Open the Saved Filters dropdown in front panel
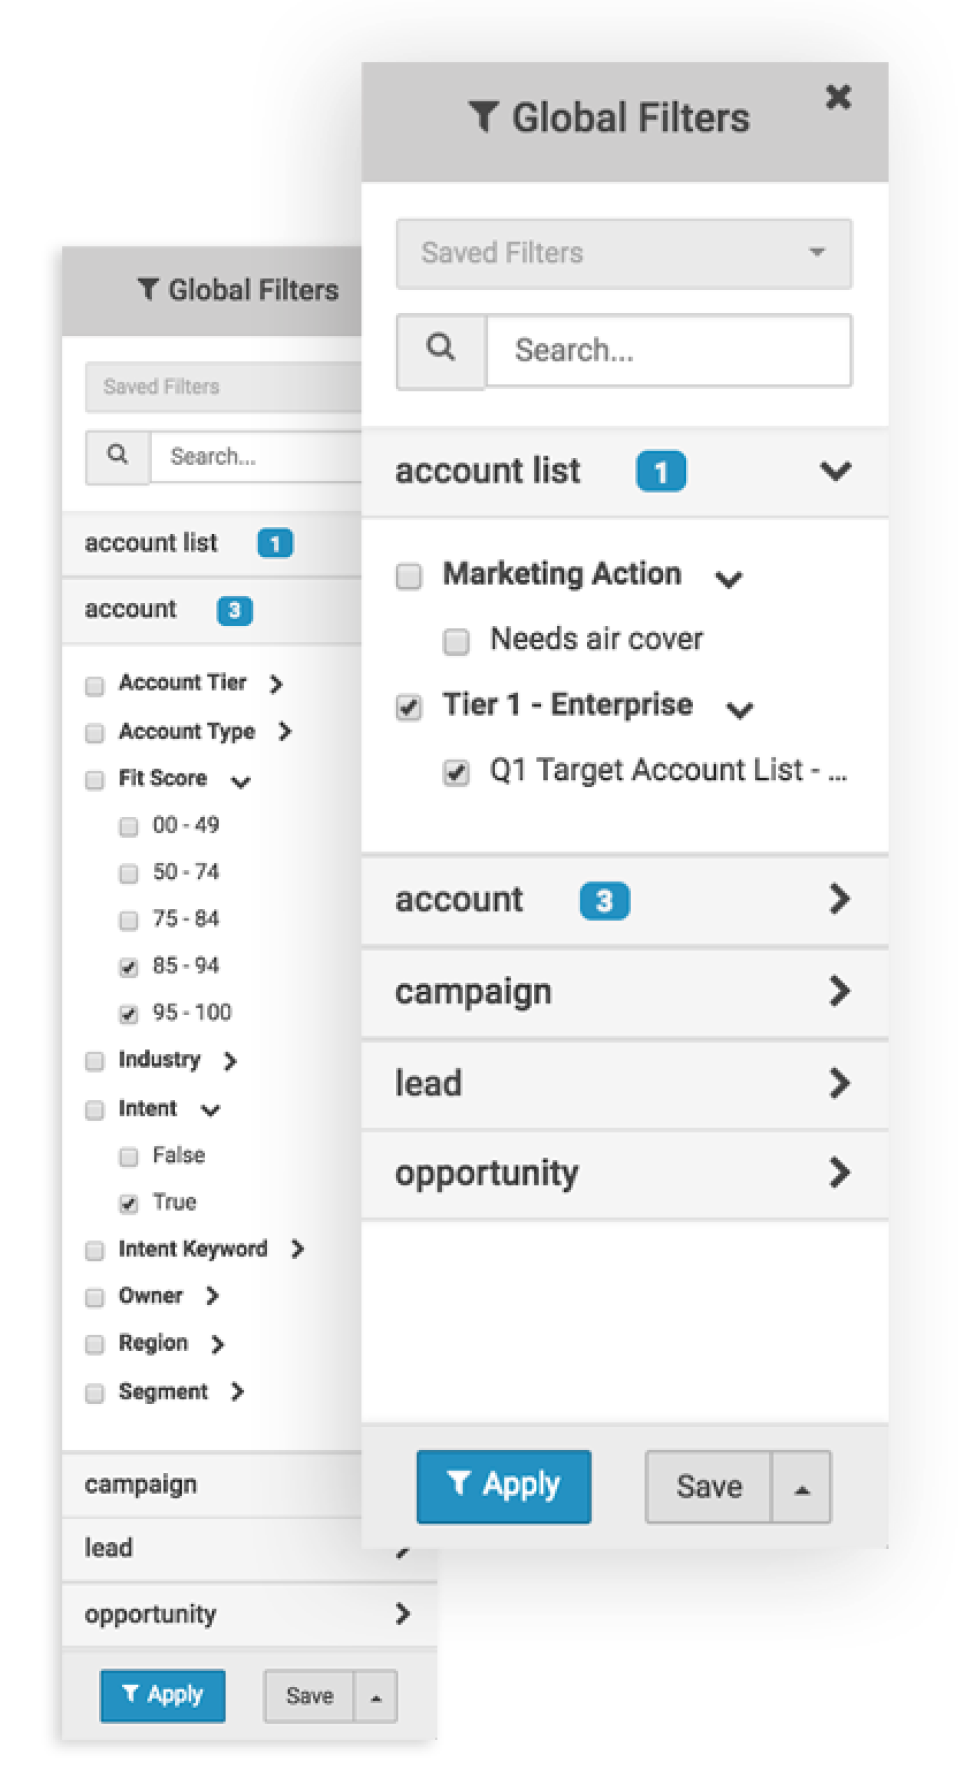Viewport: 960px width, 1786px height. coord(624,253)
